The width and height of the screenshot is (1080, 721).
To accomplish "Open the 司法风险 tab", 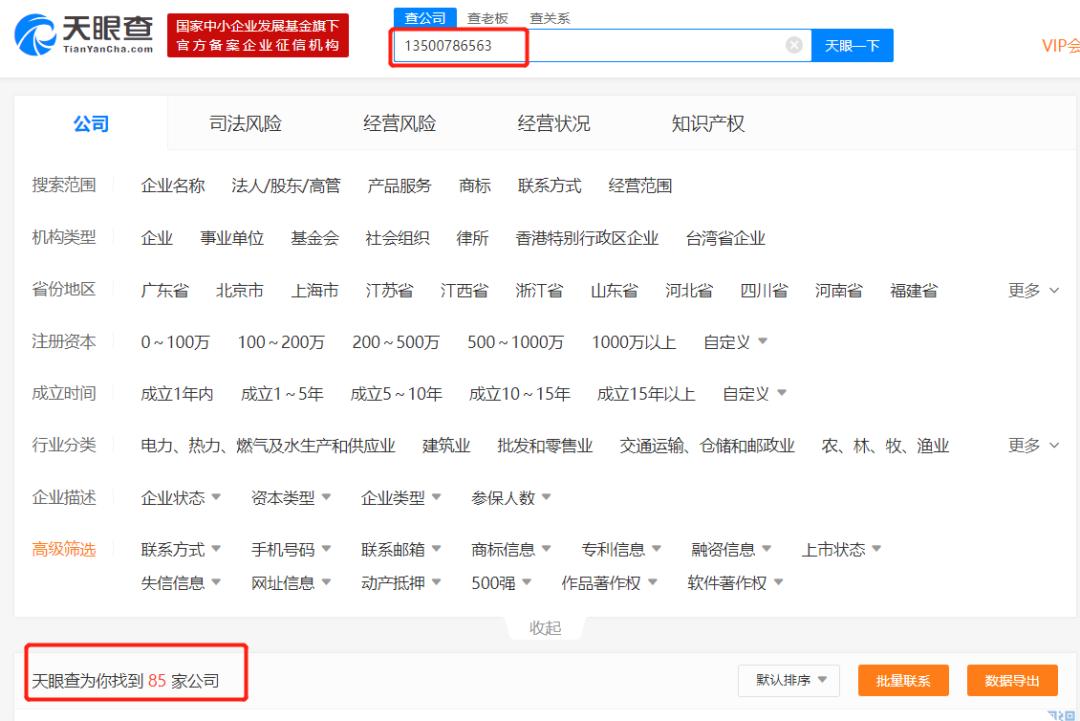I will 245,124.
